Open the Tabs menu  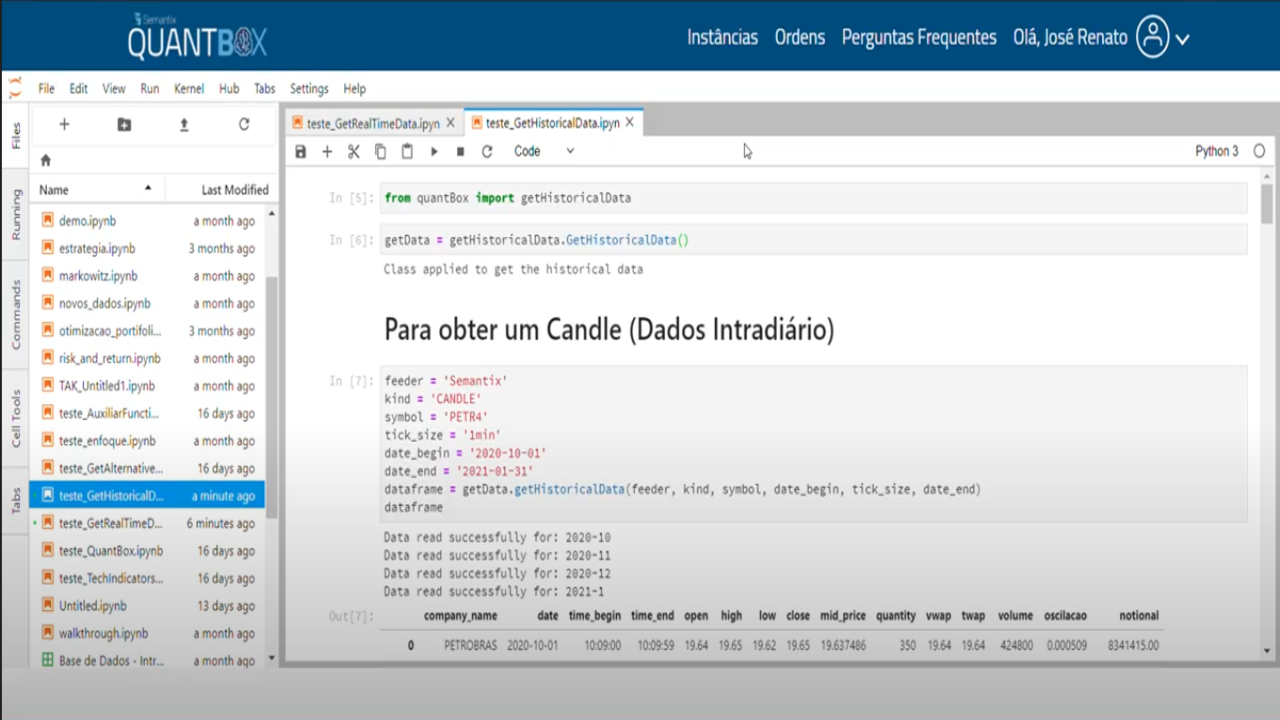(x=264, y=89)
